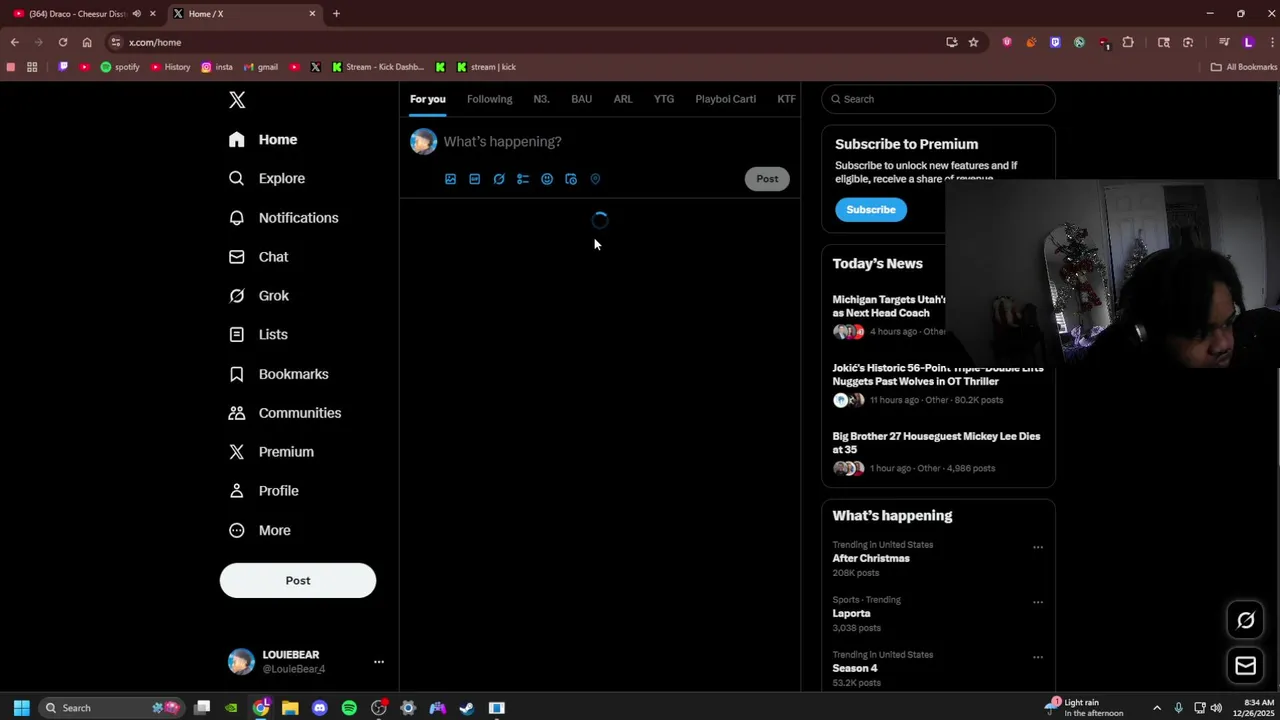Bookmark this page with star icon

pyautogui.click(x=973, y=42)
